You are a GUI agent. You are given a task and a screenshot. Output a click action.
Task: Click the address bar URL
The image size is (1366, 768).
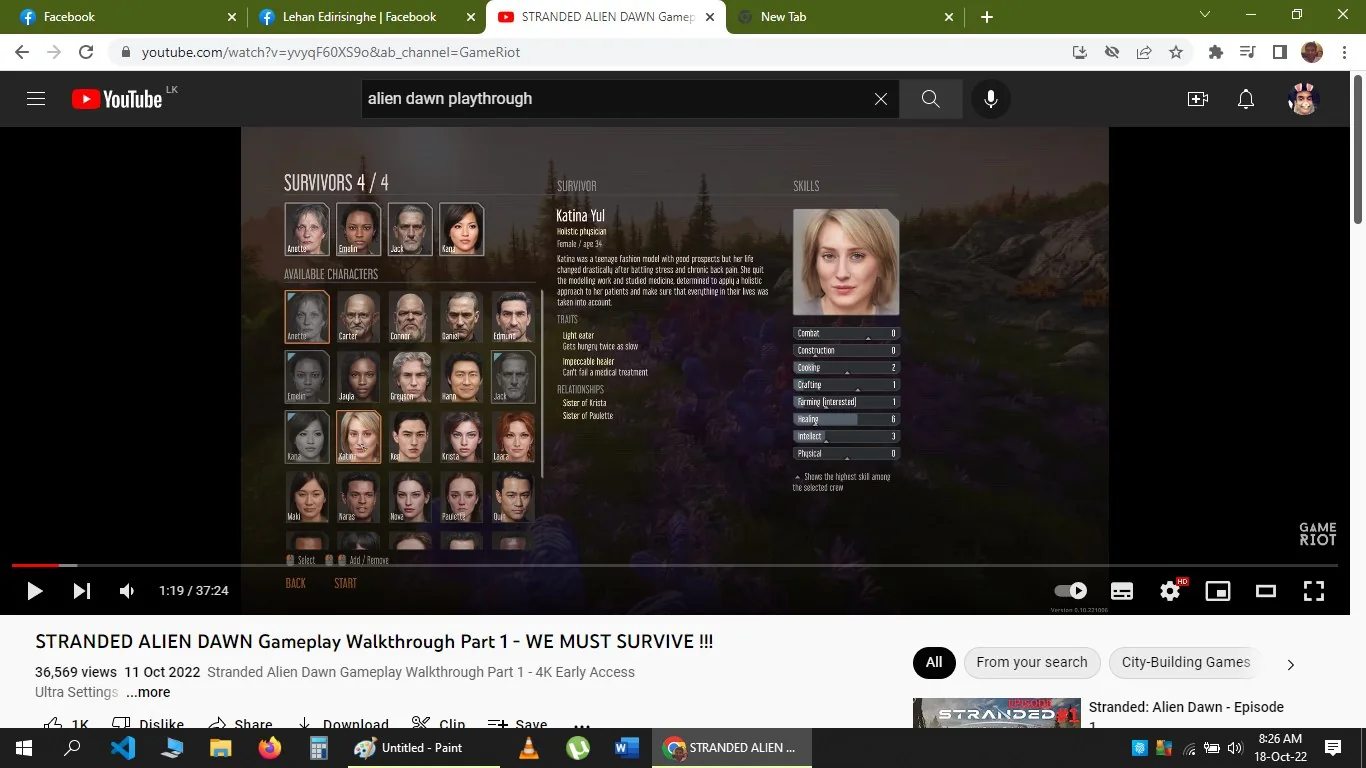tap(331, 52)
